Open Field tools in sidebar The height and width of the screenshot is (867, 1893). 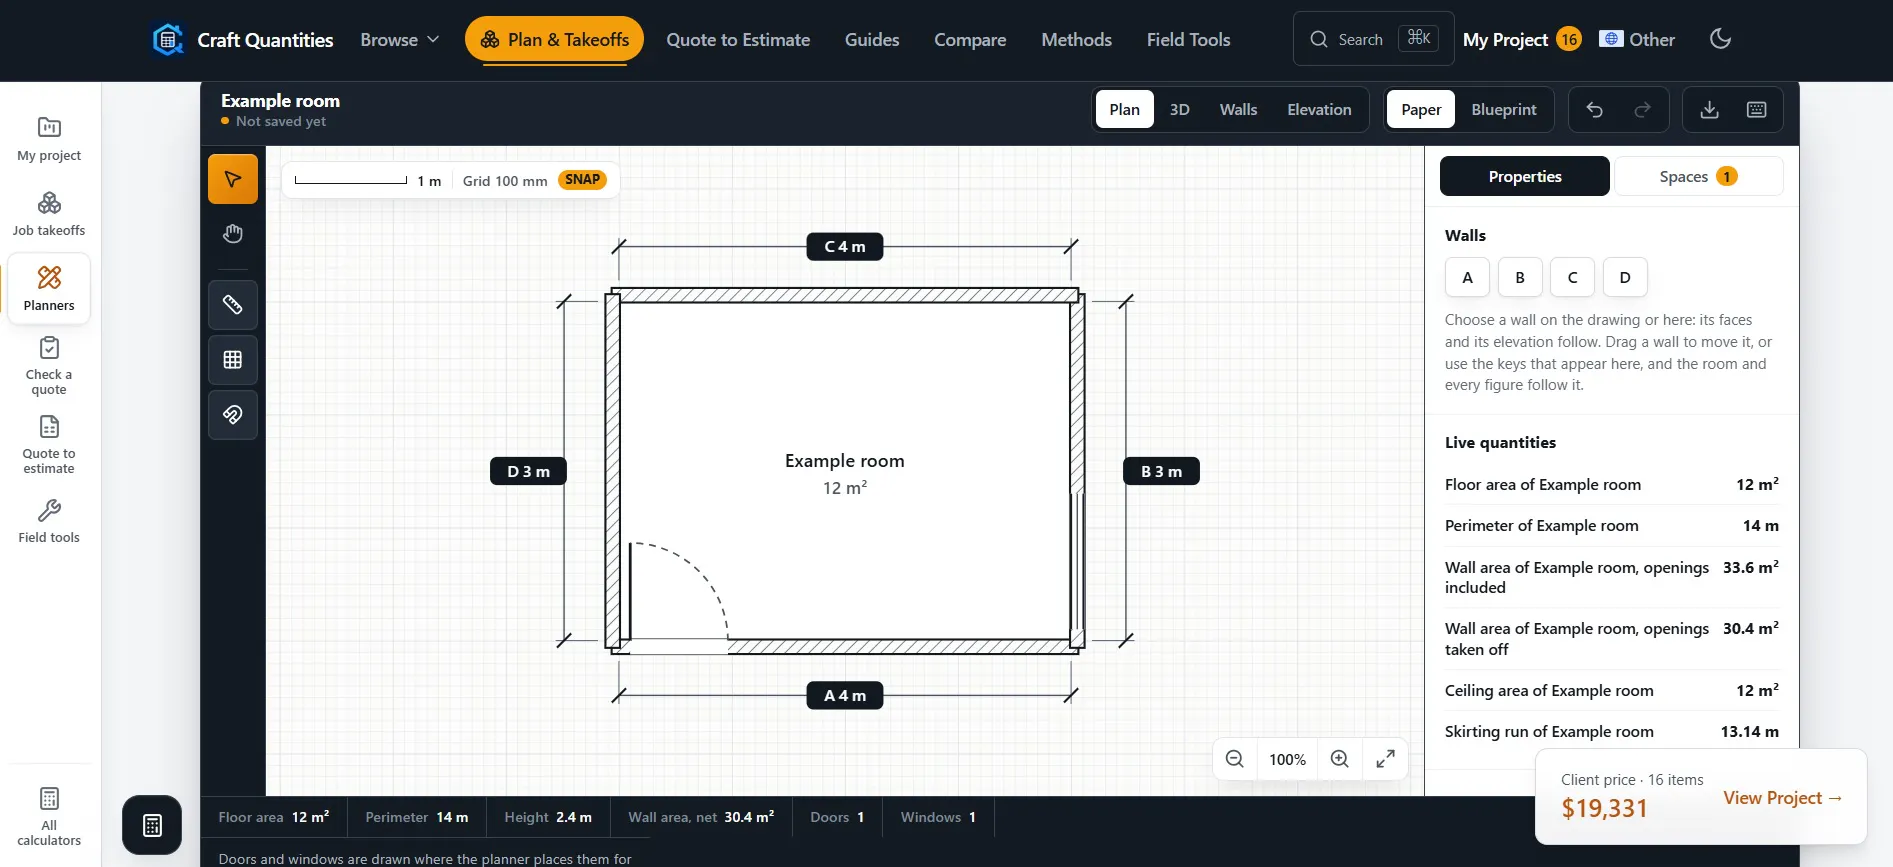point(49,521)
